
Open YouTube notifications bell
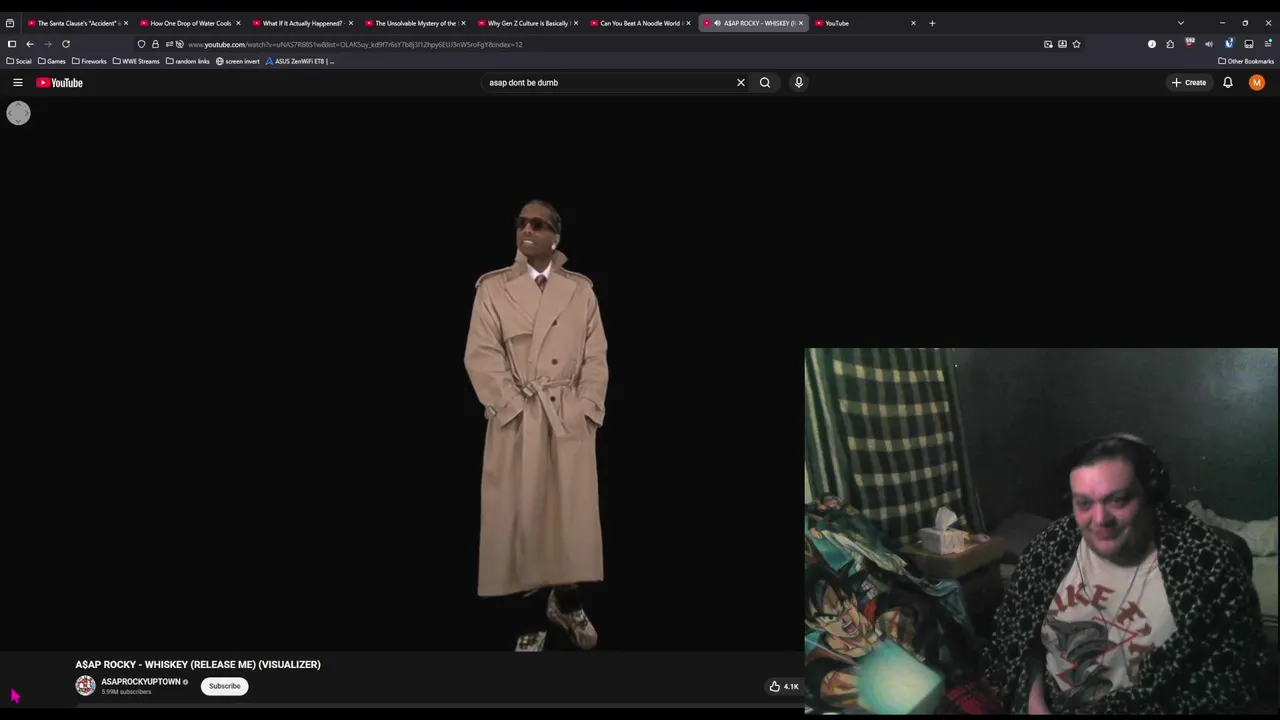point(1228,83)
